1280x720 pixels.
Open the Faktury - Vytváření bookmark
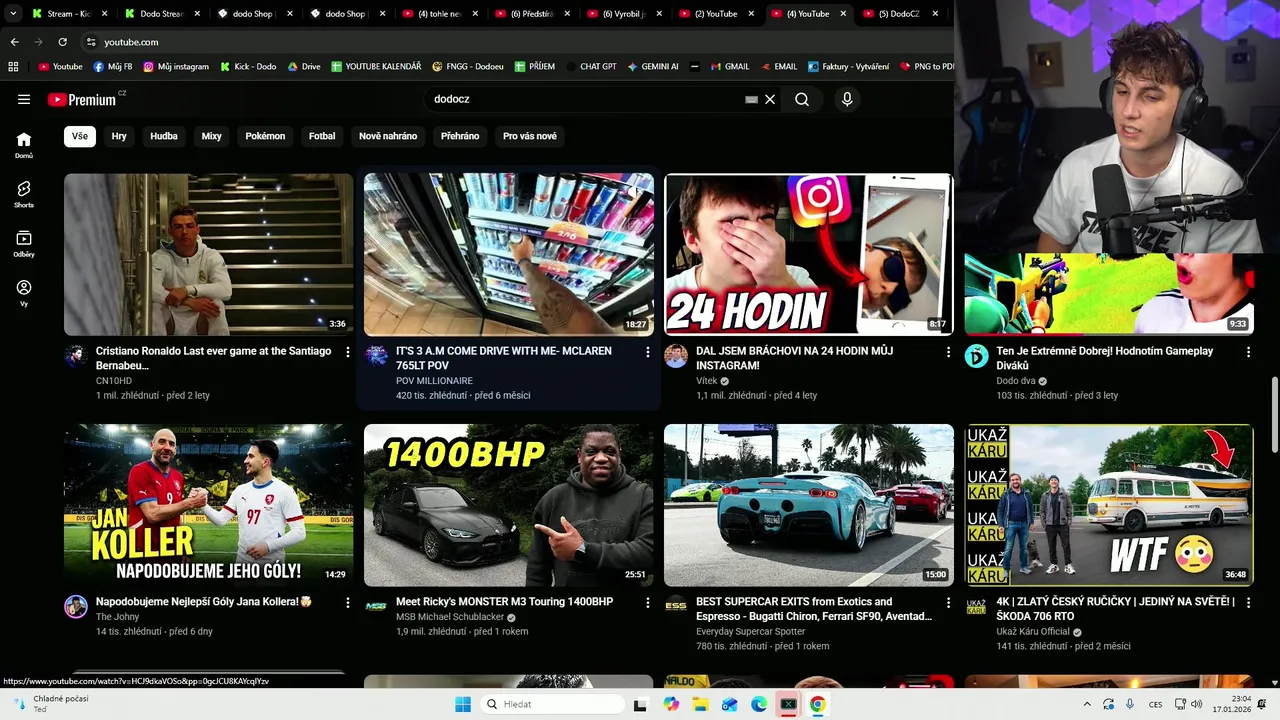point(848,67)
